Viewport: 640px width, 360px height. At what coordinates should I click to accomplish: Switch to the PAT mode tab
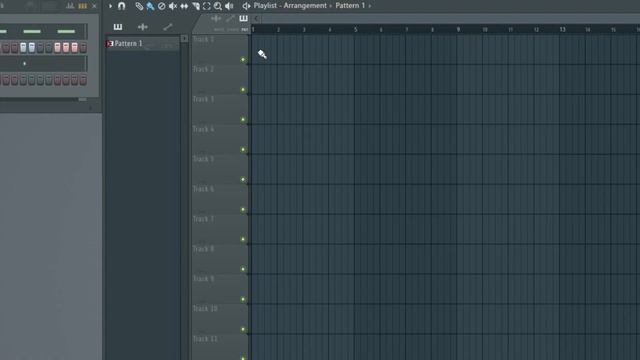(244, 30)
